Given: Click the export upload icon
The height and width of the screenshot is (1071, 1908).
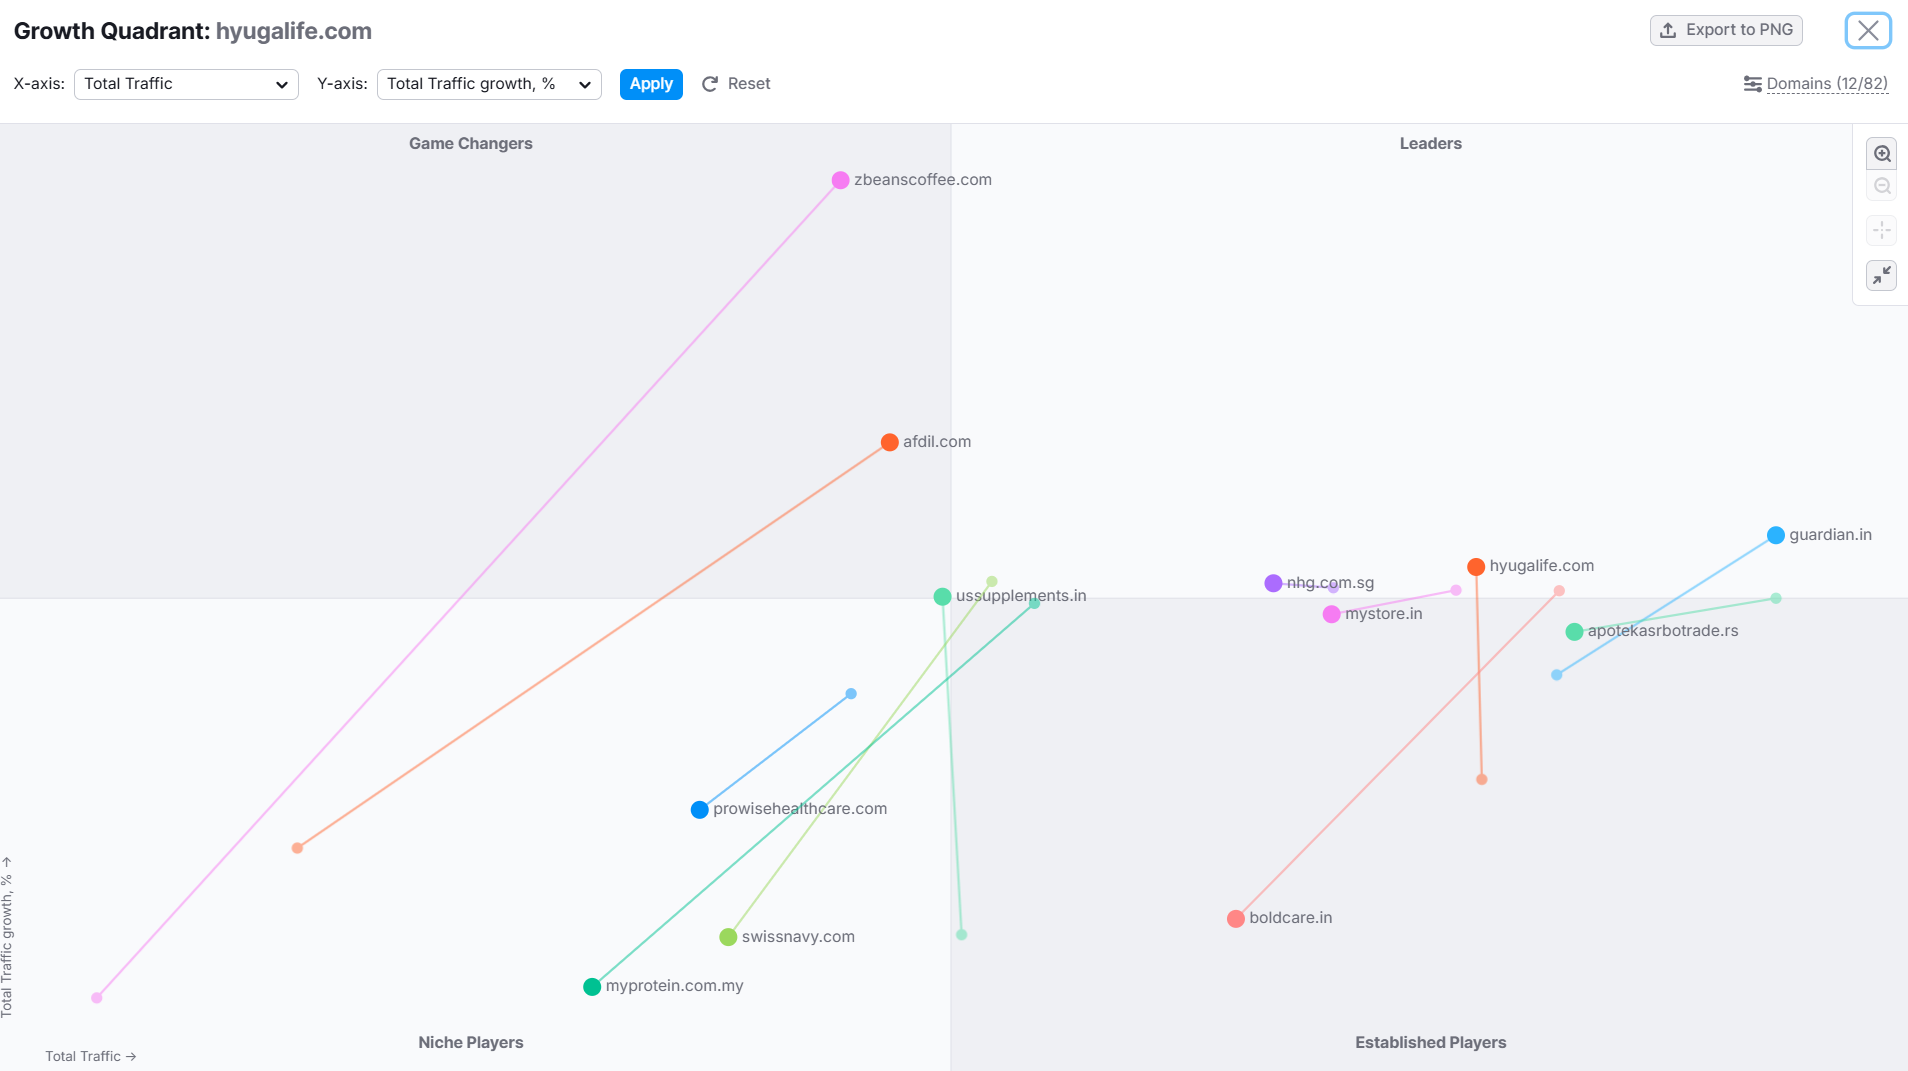Looking at the screenshot, I should pyautogui.click(x=1668, y=30).
